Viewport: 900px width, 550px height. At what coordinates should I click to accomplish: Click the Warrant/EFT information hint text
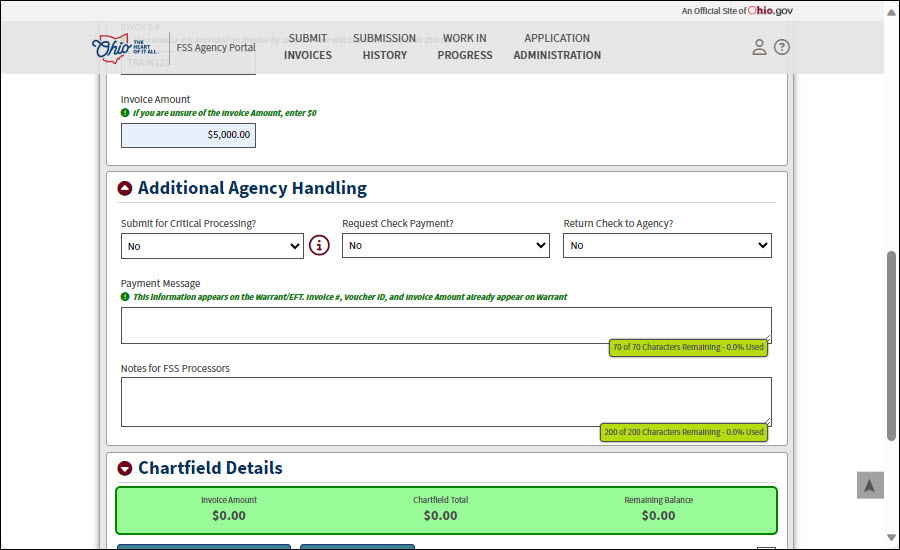click(350, 297)
